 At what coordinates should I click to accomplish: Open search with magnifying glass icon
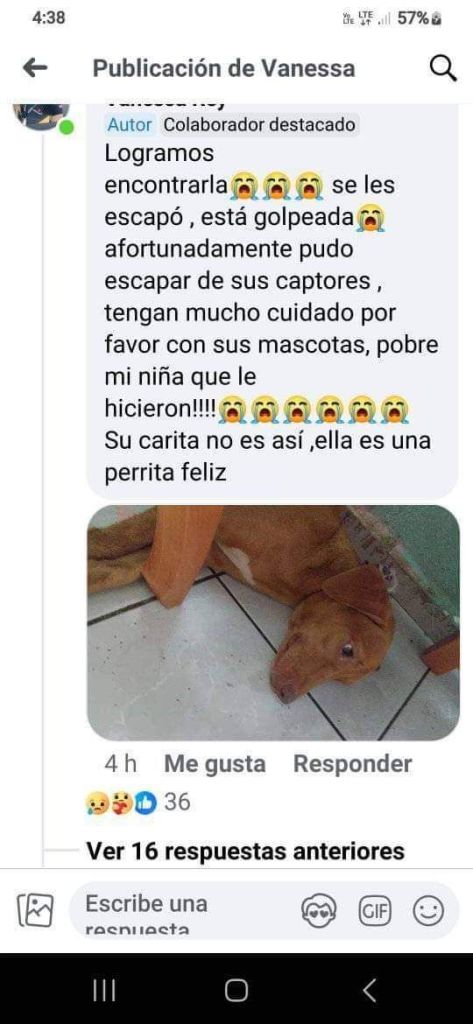pyautogui.click(x=443, y=68)
